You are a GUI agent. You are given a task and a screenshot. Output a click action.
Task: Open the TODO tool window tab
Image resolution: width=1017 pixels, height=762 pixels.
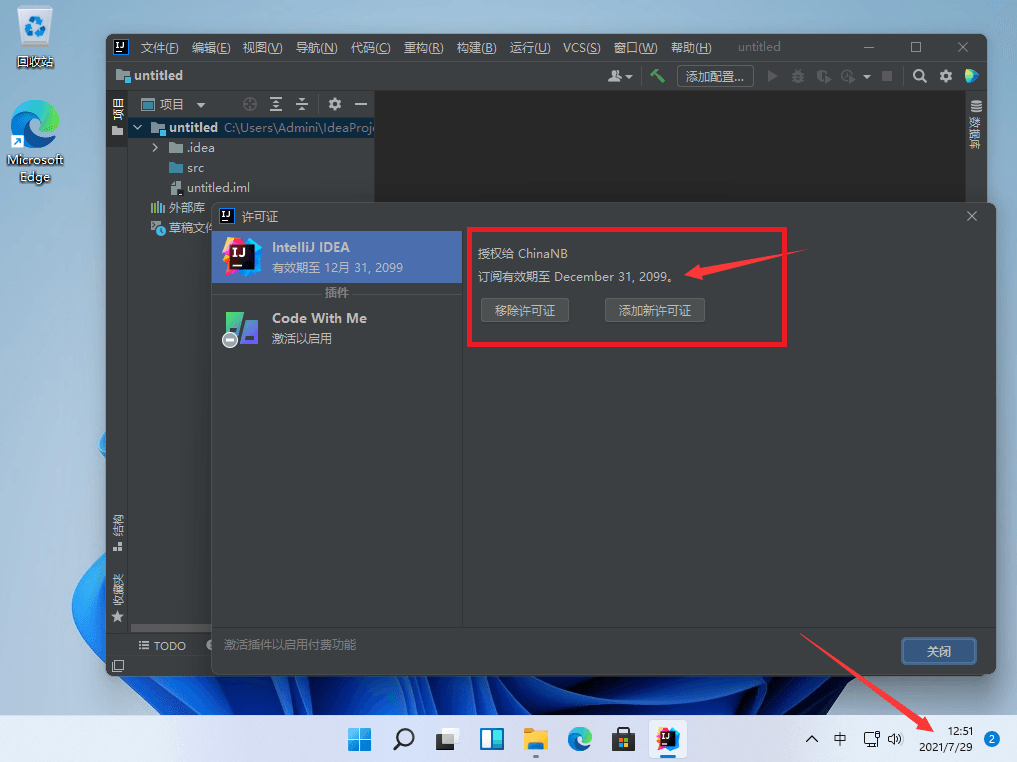point(162,646)
